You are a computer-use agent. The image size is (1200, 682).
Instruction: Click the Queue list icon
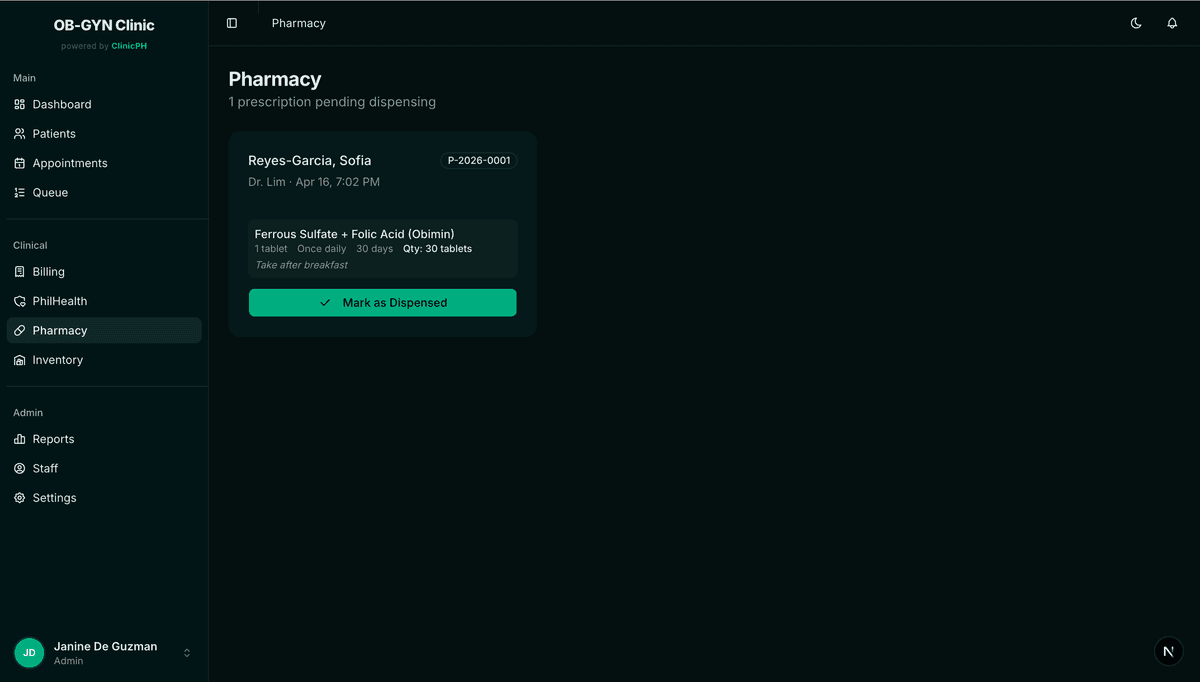[20, 193]
